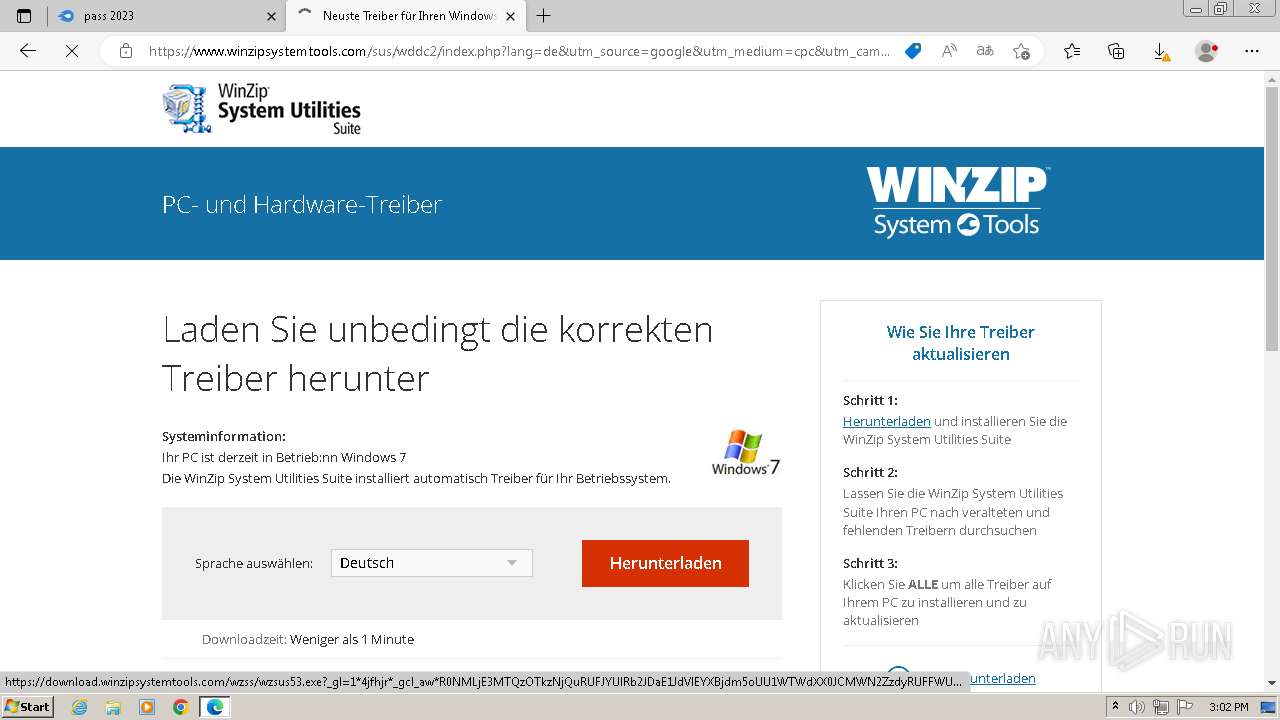This screenshot has width=1280, height=720.
Task: Open the network status tray icon
Action: coord(1160,707)
